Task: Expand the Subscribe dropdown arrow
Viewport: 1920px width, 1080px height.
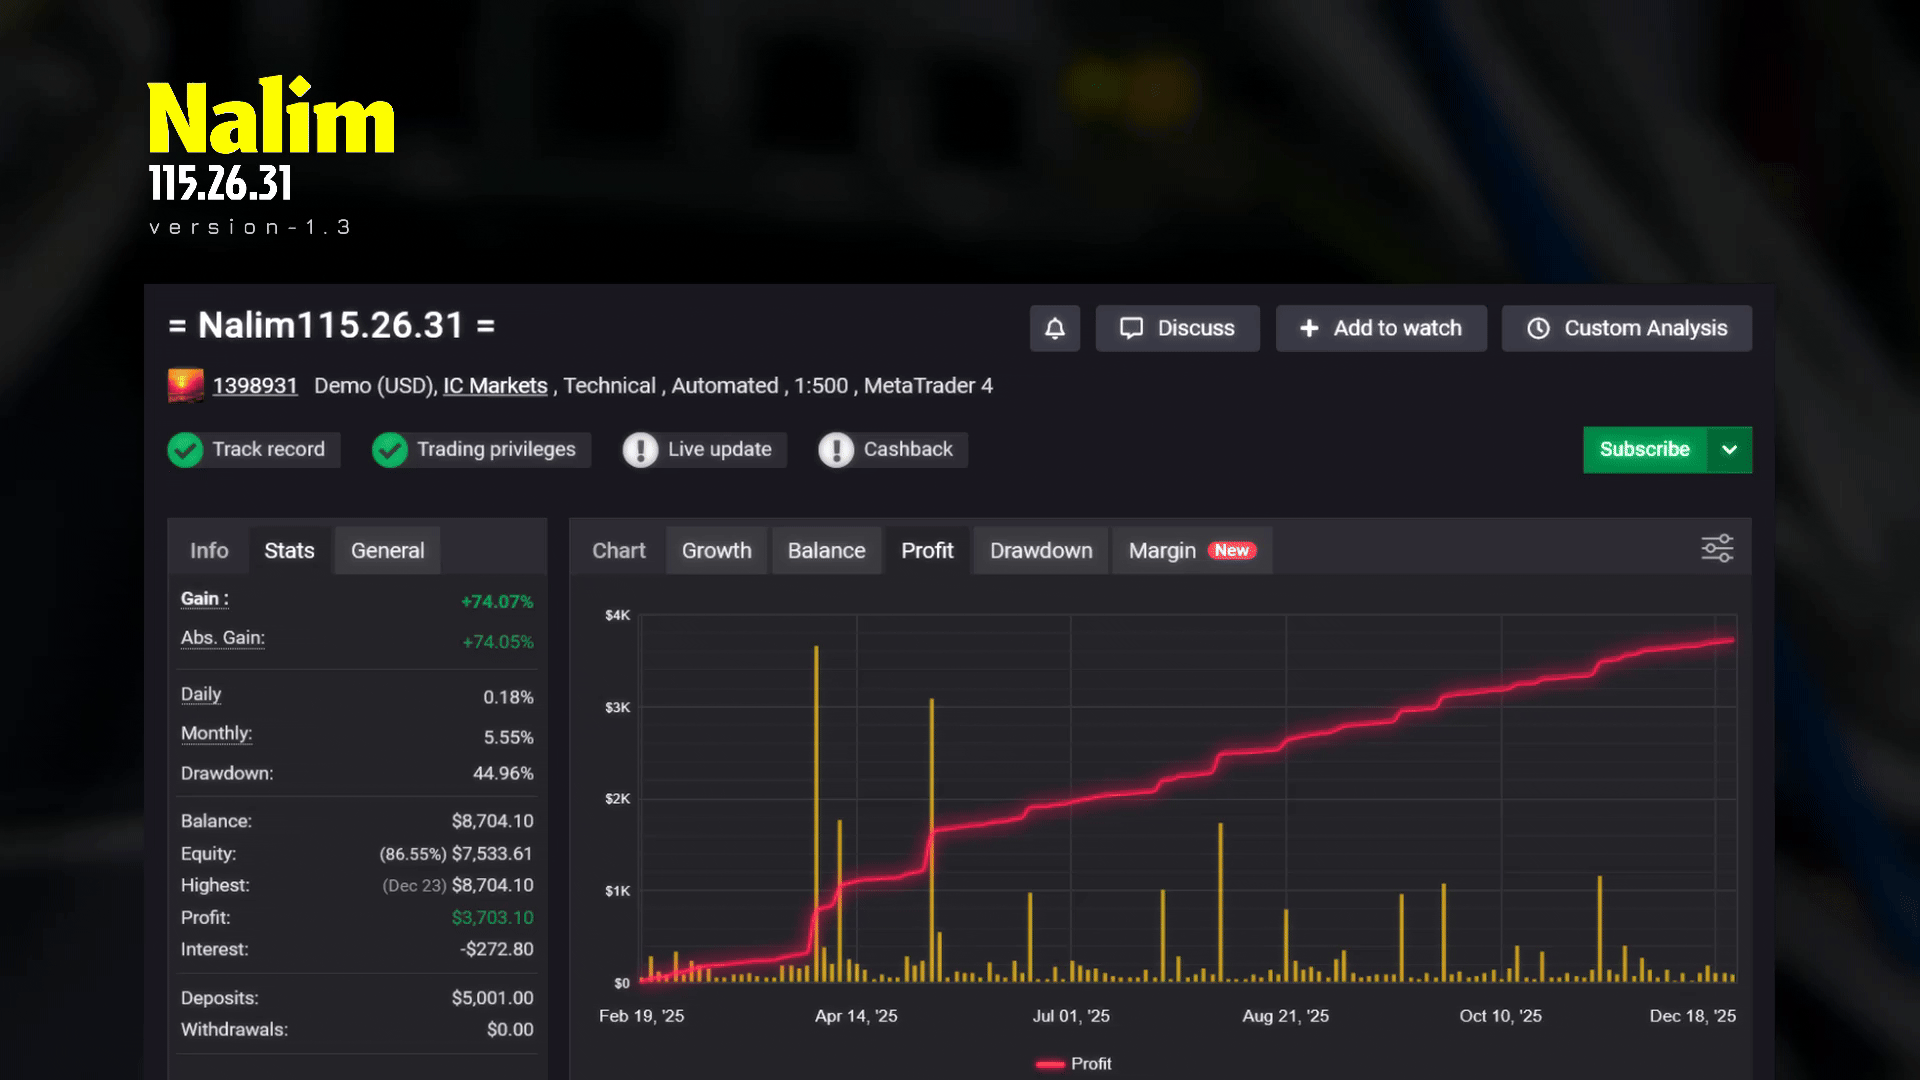Action: 1729,450
